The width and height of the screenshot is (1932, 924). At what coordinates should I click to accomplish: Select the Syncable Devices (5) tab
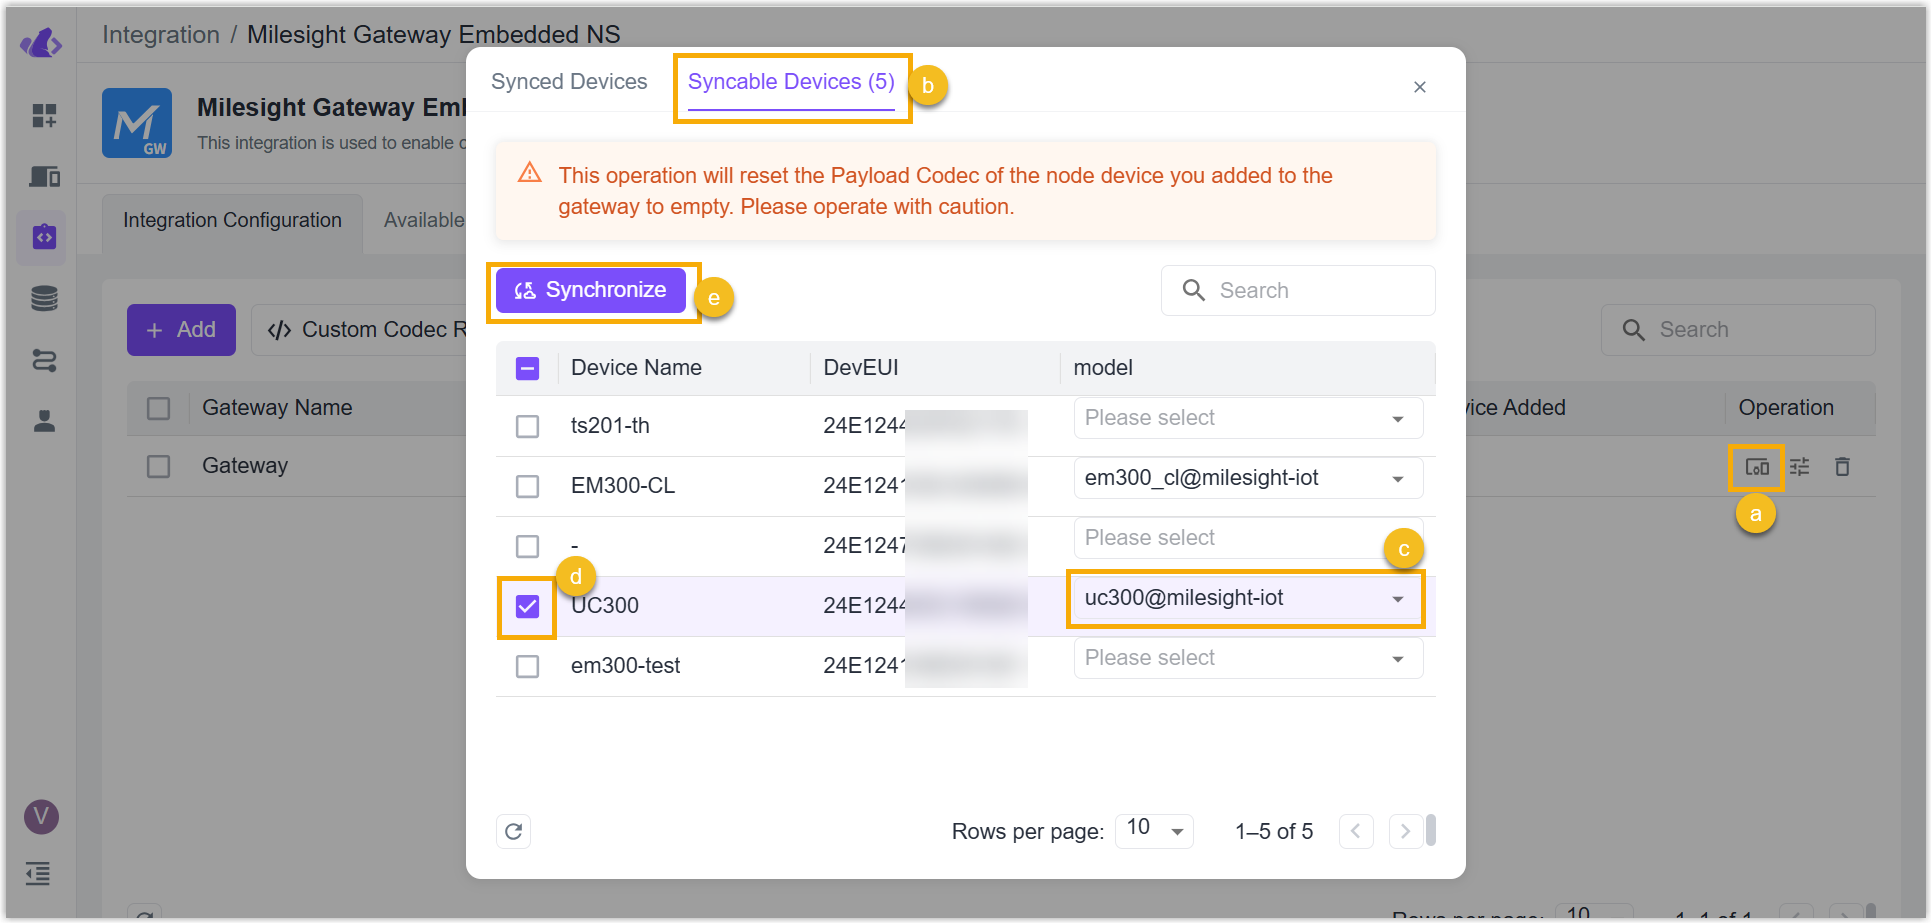pyautogui.click(x=791, y=82)
